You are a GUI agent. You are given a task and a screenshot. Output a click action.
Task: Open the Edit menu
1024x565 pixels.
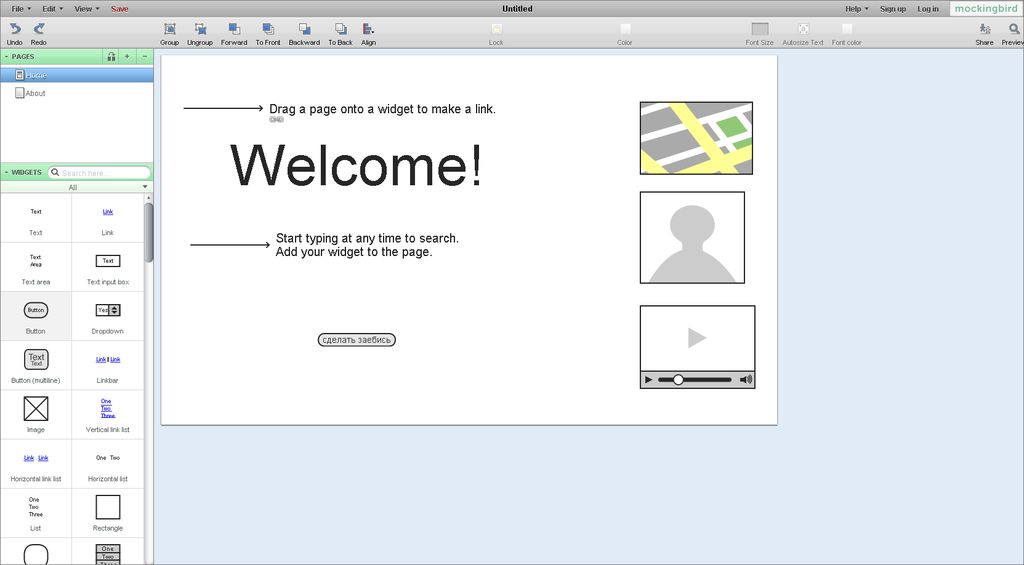pos(53,8)
